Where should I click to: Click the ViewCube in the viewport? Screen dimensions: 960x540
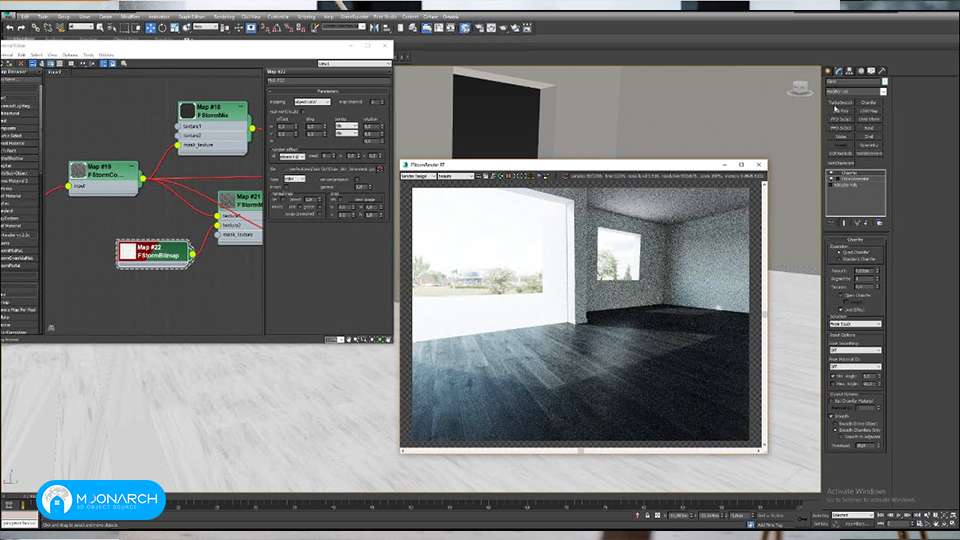coord(800,89)
